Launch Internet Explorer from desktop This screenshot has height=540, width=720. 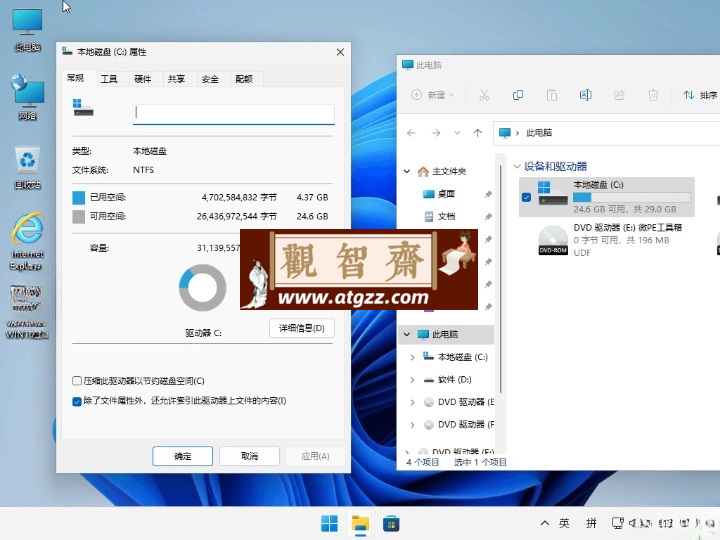tap(27, 241)
